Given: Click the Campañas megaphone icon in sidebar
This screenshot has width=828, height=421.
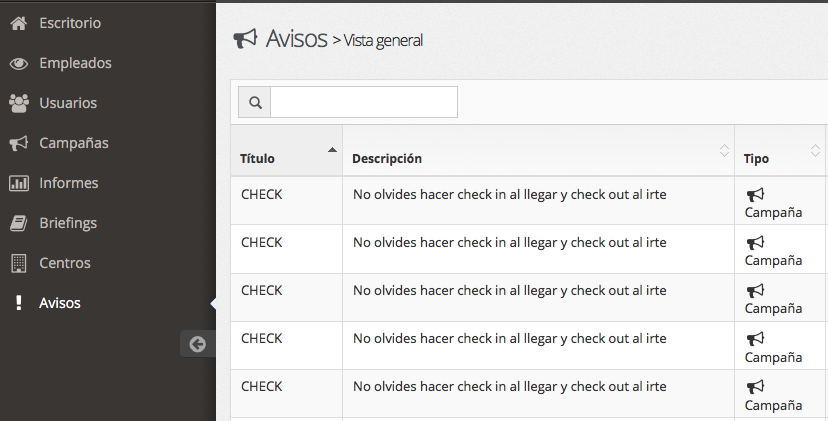Looking at the screenshot, I should (18, 143).
